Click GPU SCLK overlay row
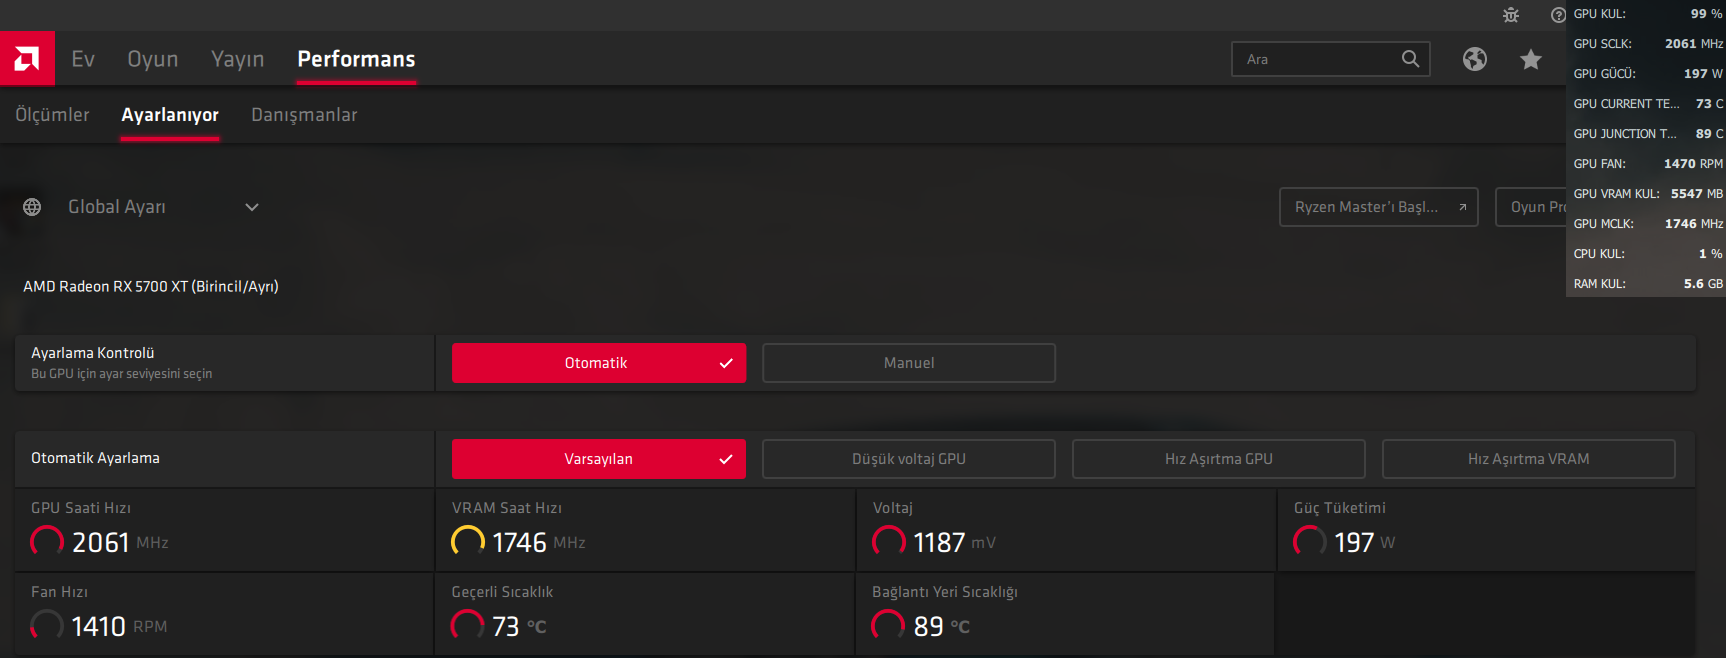The width and height of the screenshot is (1726, 658). (1646, 44)
